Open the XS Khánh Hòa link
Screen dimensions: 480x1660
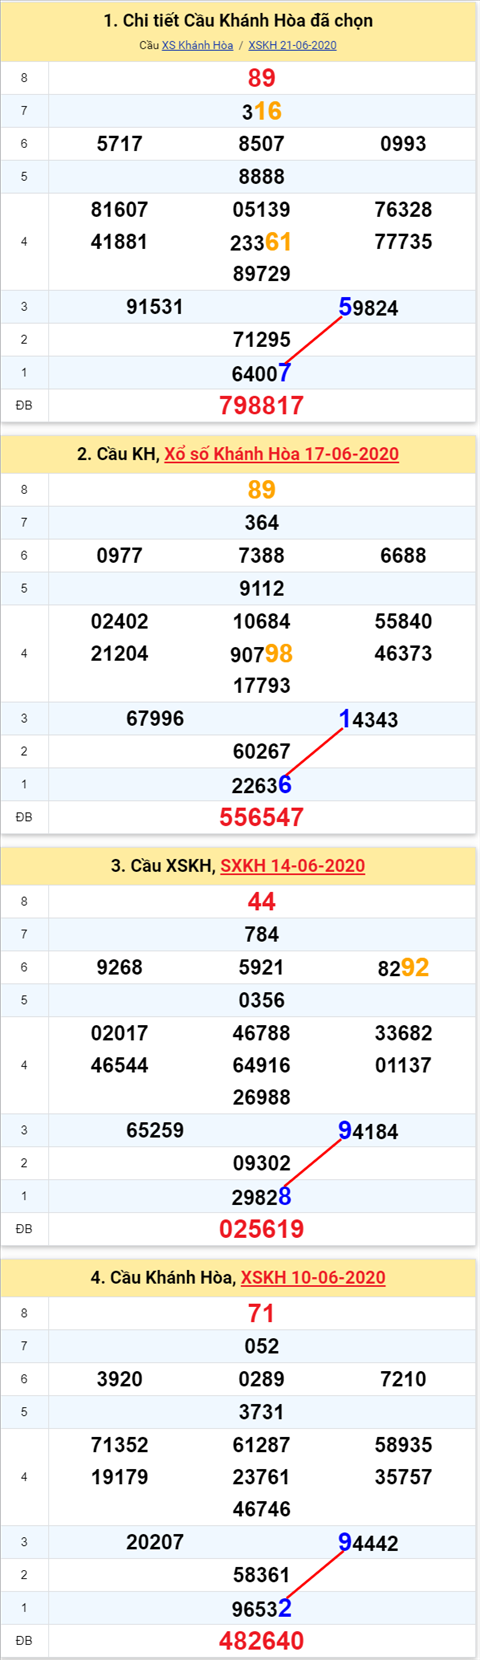point(197,45)
